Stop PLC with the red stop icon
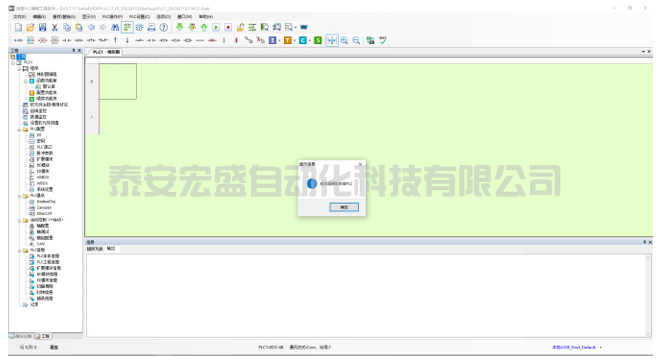Viewport: 666px width, 362px height. 228,28
